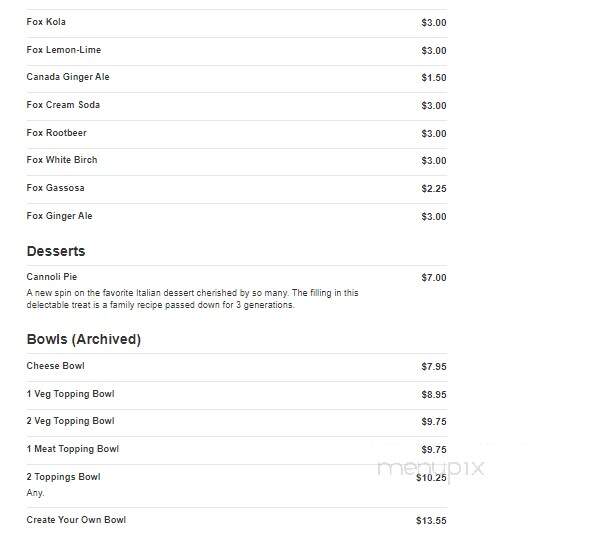Viewport: 610px width, 551px height.
Task: Select the 2 Toppings Bowl item name
Action: (x=63, y=477)
